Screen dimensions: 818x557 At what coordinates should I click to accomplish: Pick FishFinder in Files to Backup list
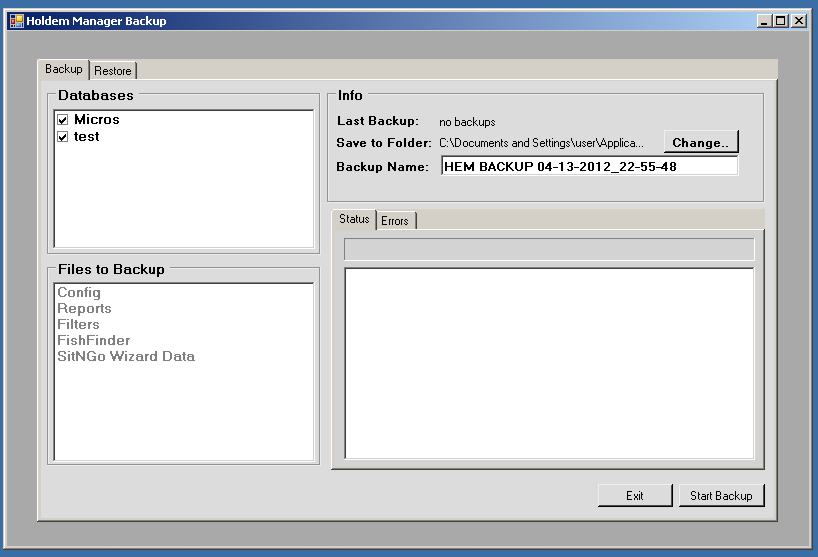93,341
